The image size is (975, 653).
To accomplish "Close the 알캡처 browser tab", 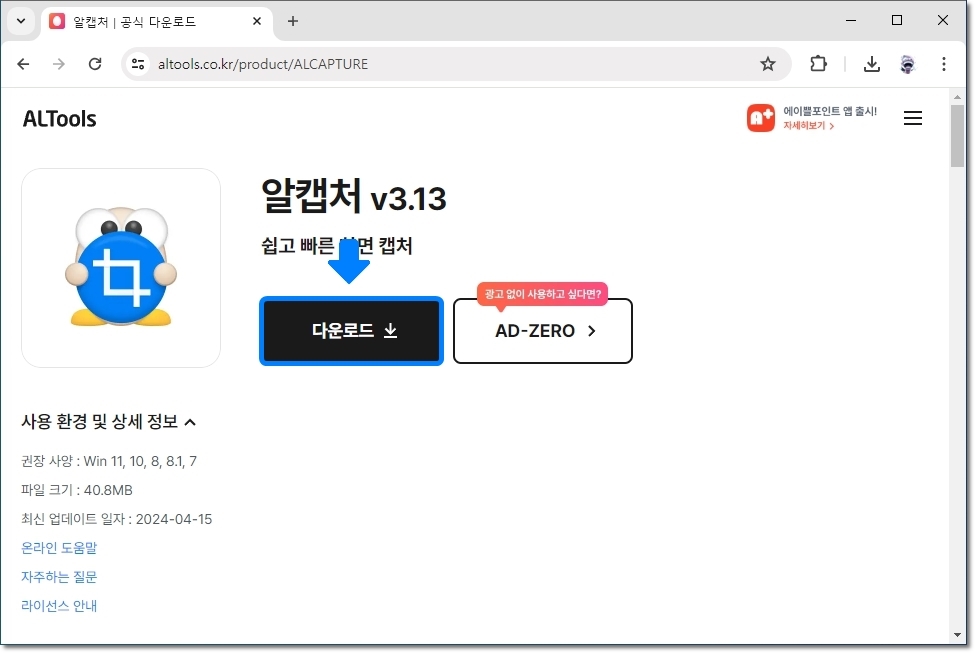I will (257, 21).
